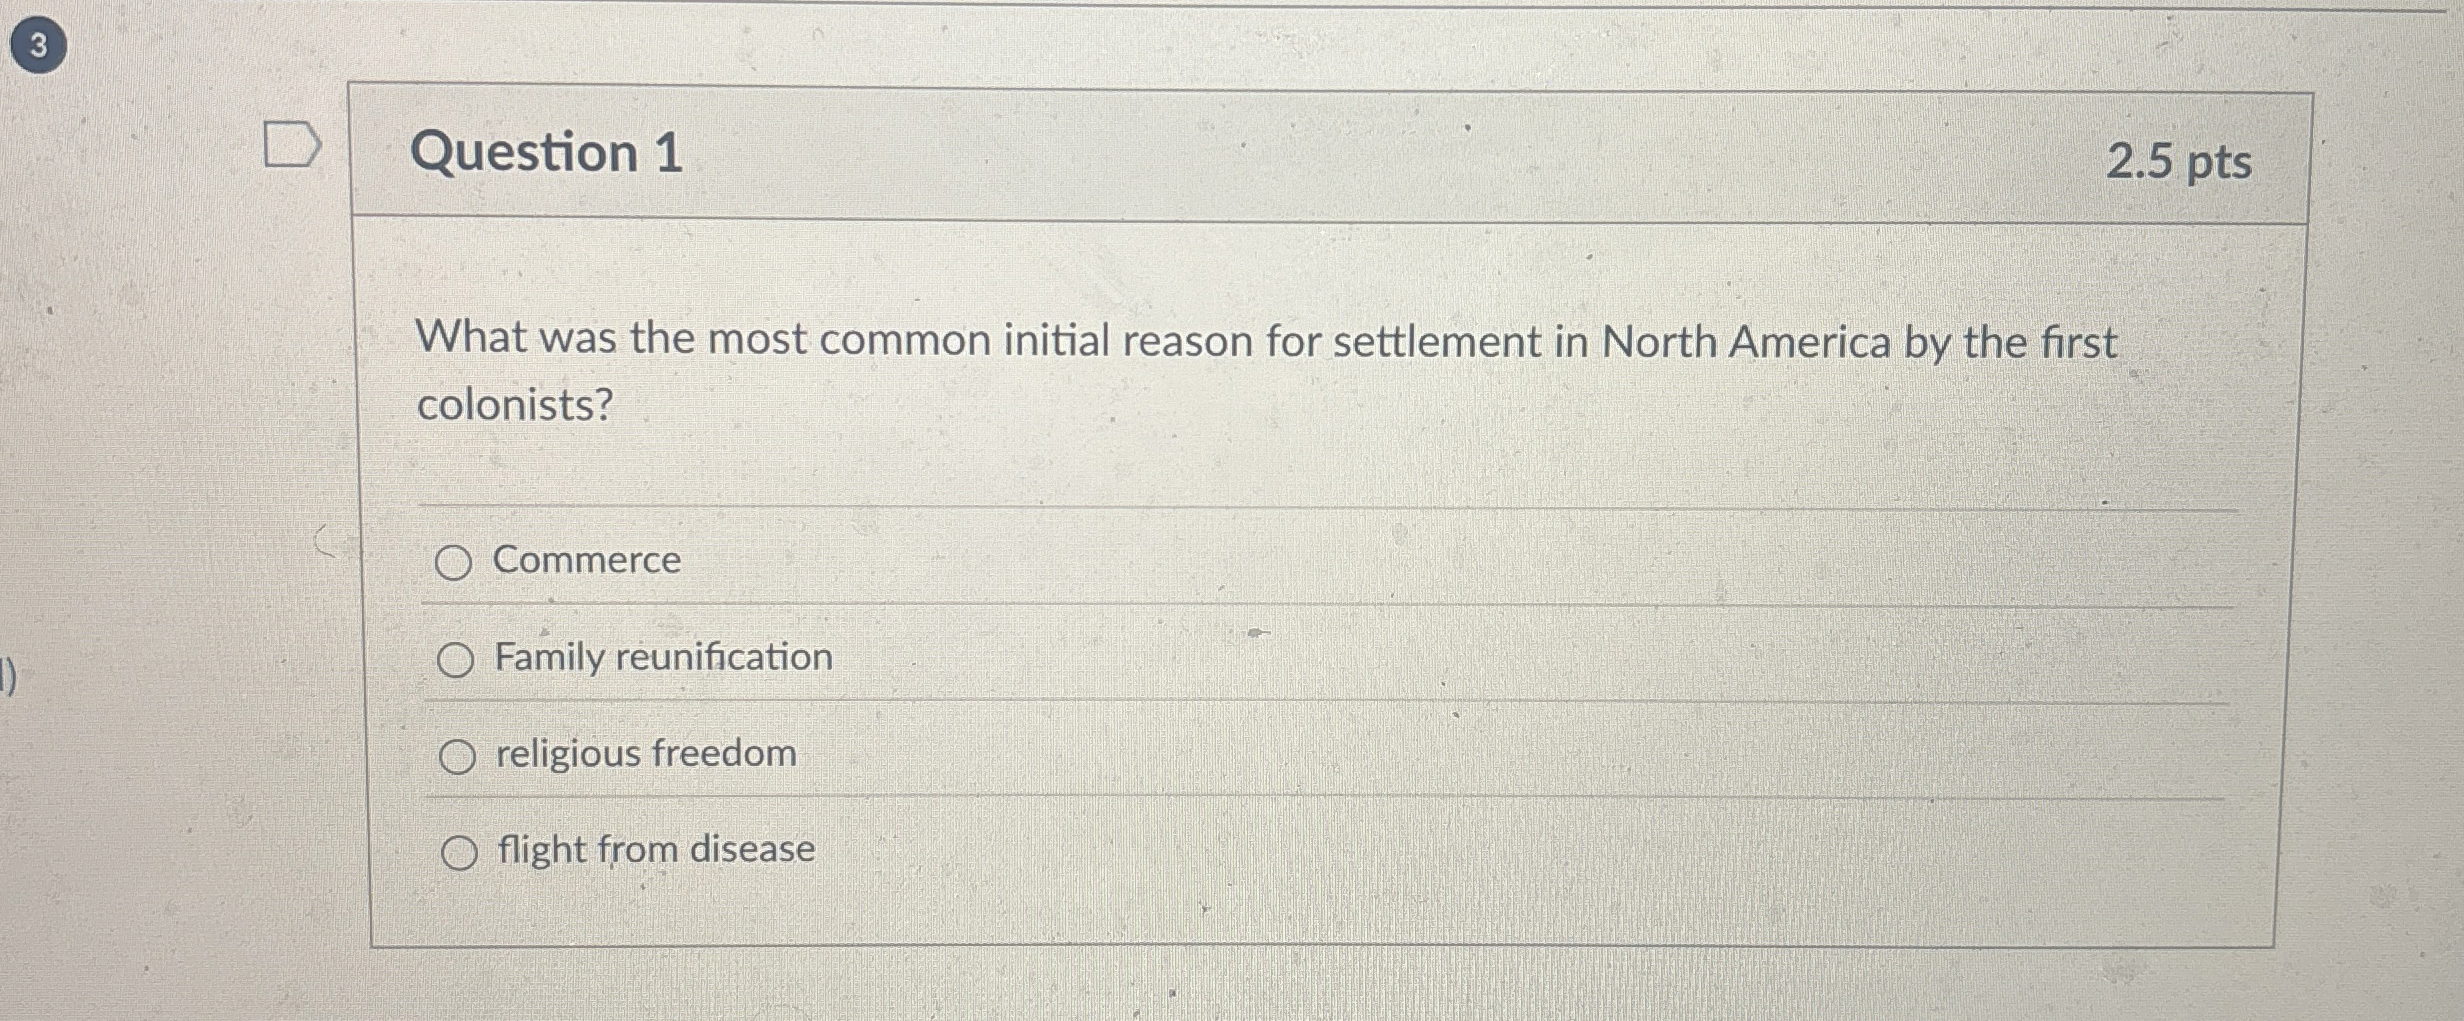The image size is (2464, 1021).
Task: Choose religious freedom as the answer
Action: [x=458, y=757]
